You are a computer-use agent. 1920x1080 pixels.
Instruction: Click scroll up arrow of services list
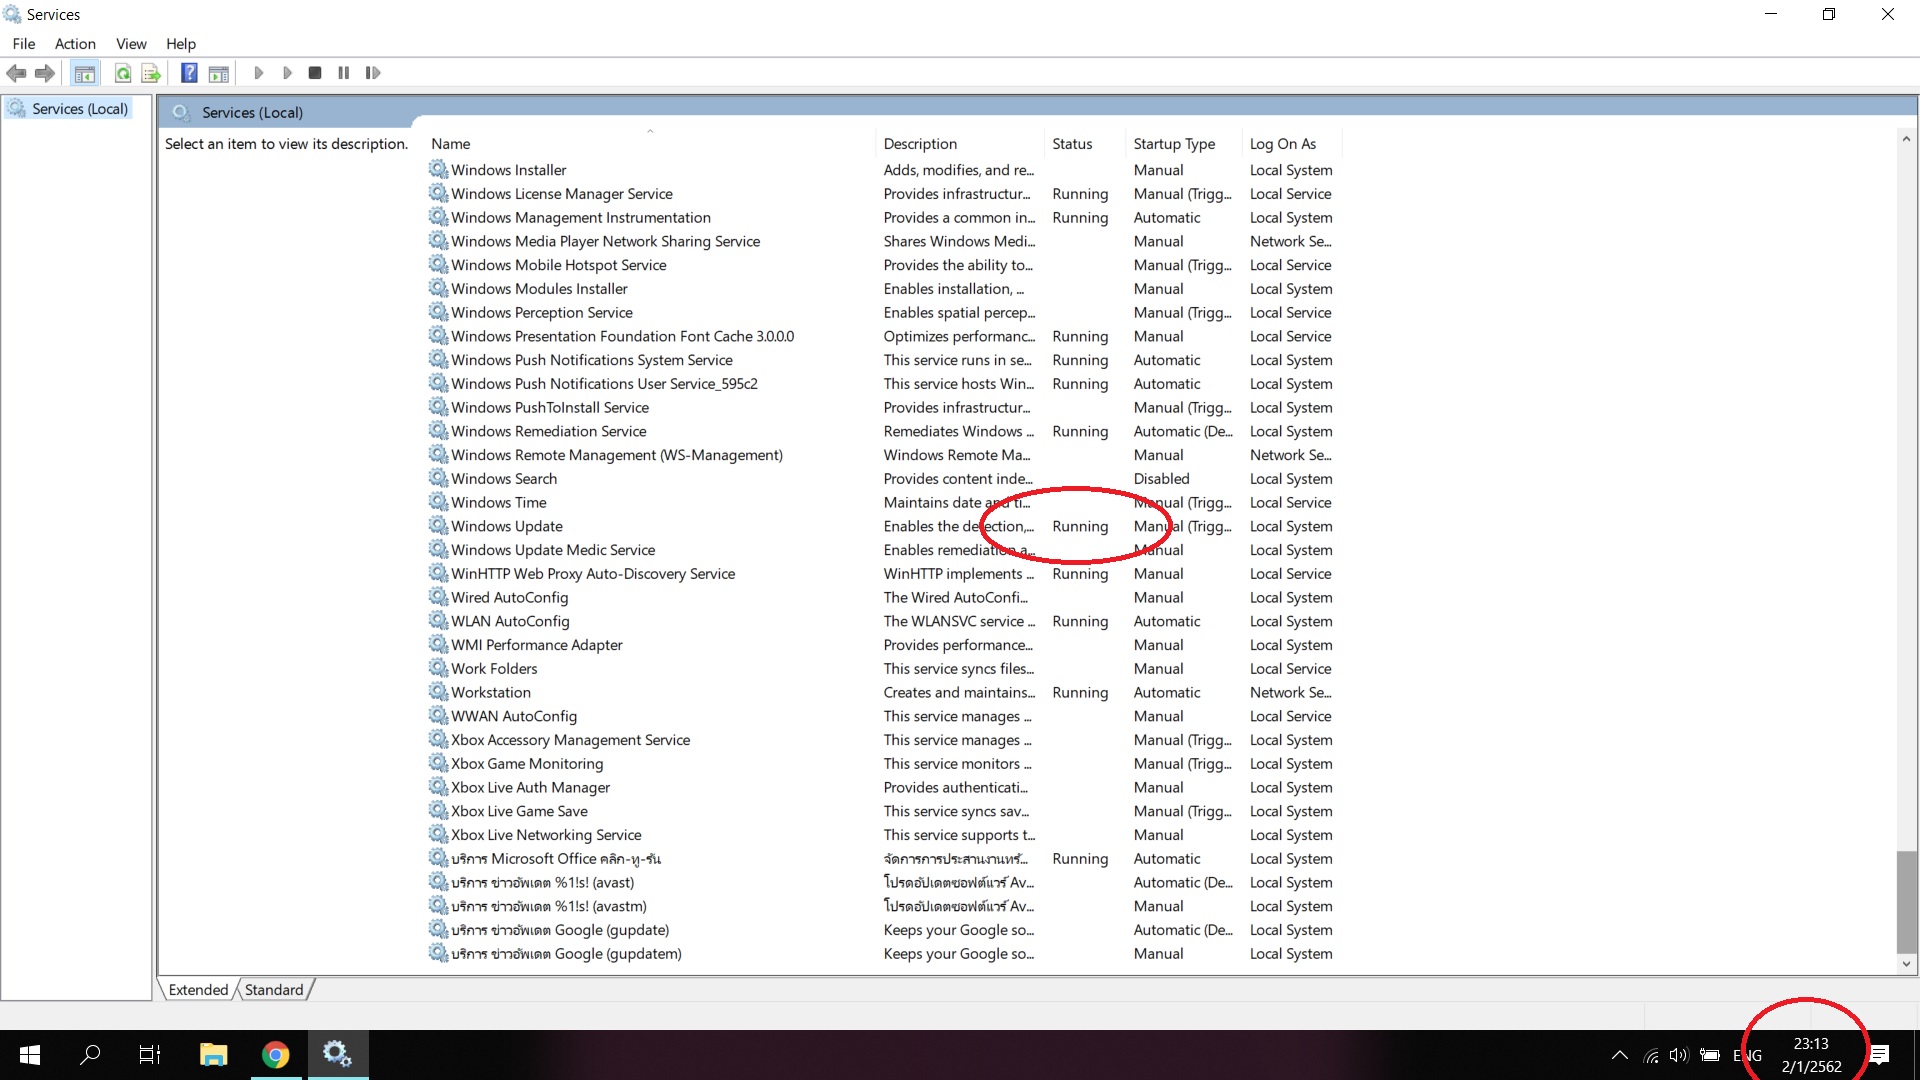(x=1906, y=139)
